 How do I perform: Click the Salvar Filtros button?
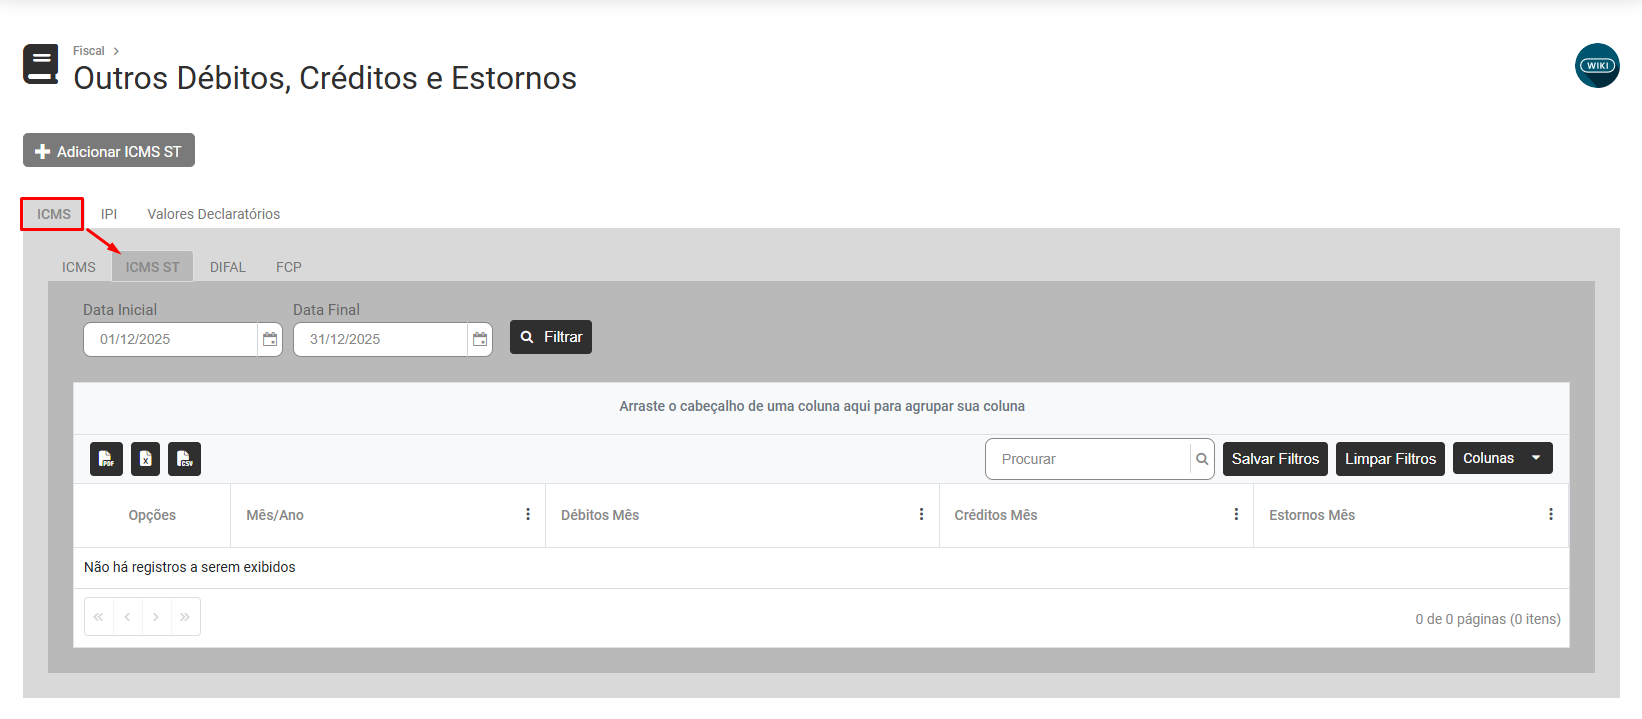click(1275, 459)
